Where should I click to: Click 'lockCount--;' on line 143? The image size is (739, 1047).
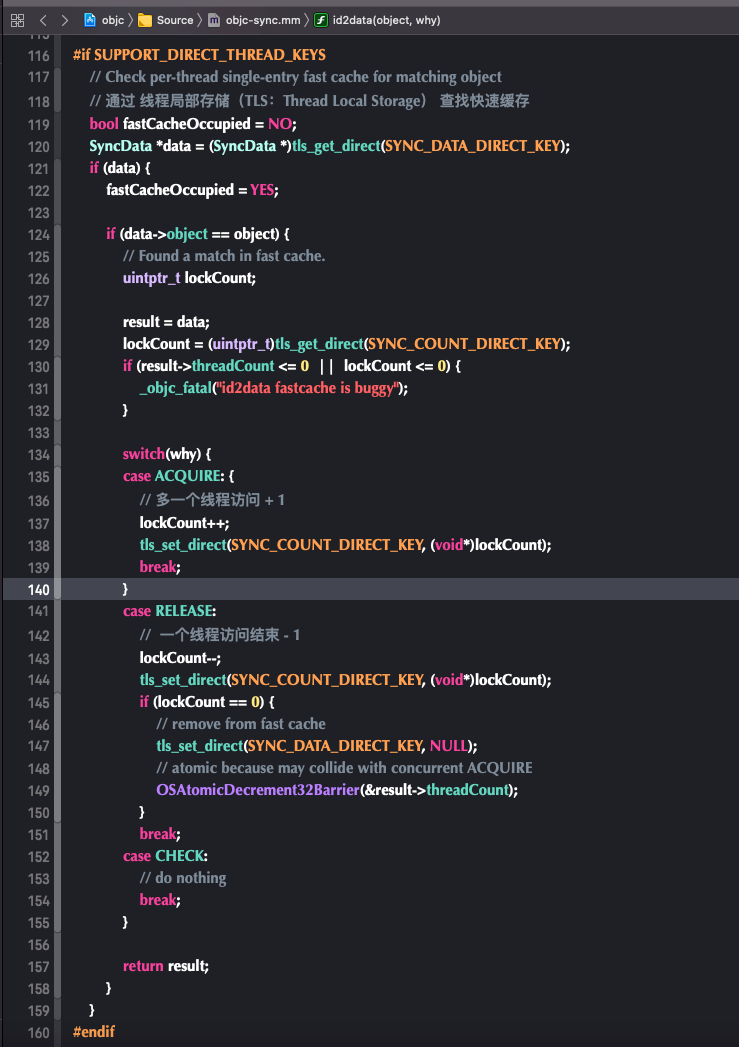[x=180, y=658]
